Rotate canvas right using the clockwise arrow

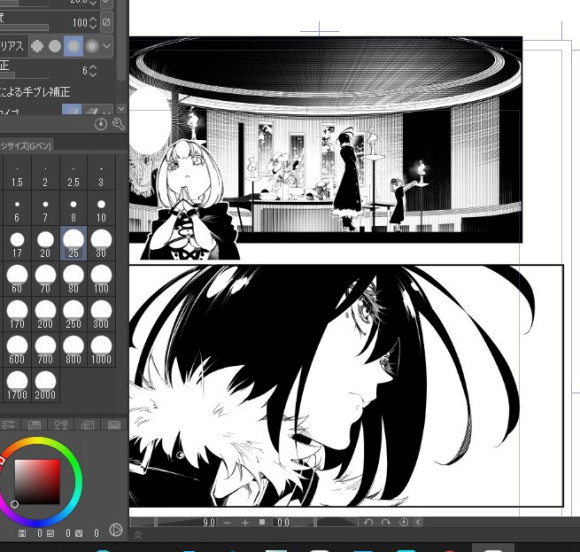pos(386,522)
